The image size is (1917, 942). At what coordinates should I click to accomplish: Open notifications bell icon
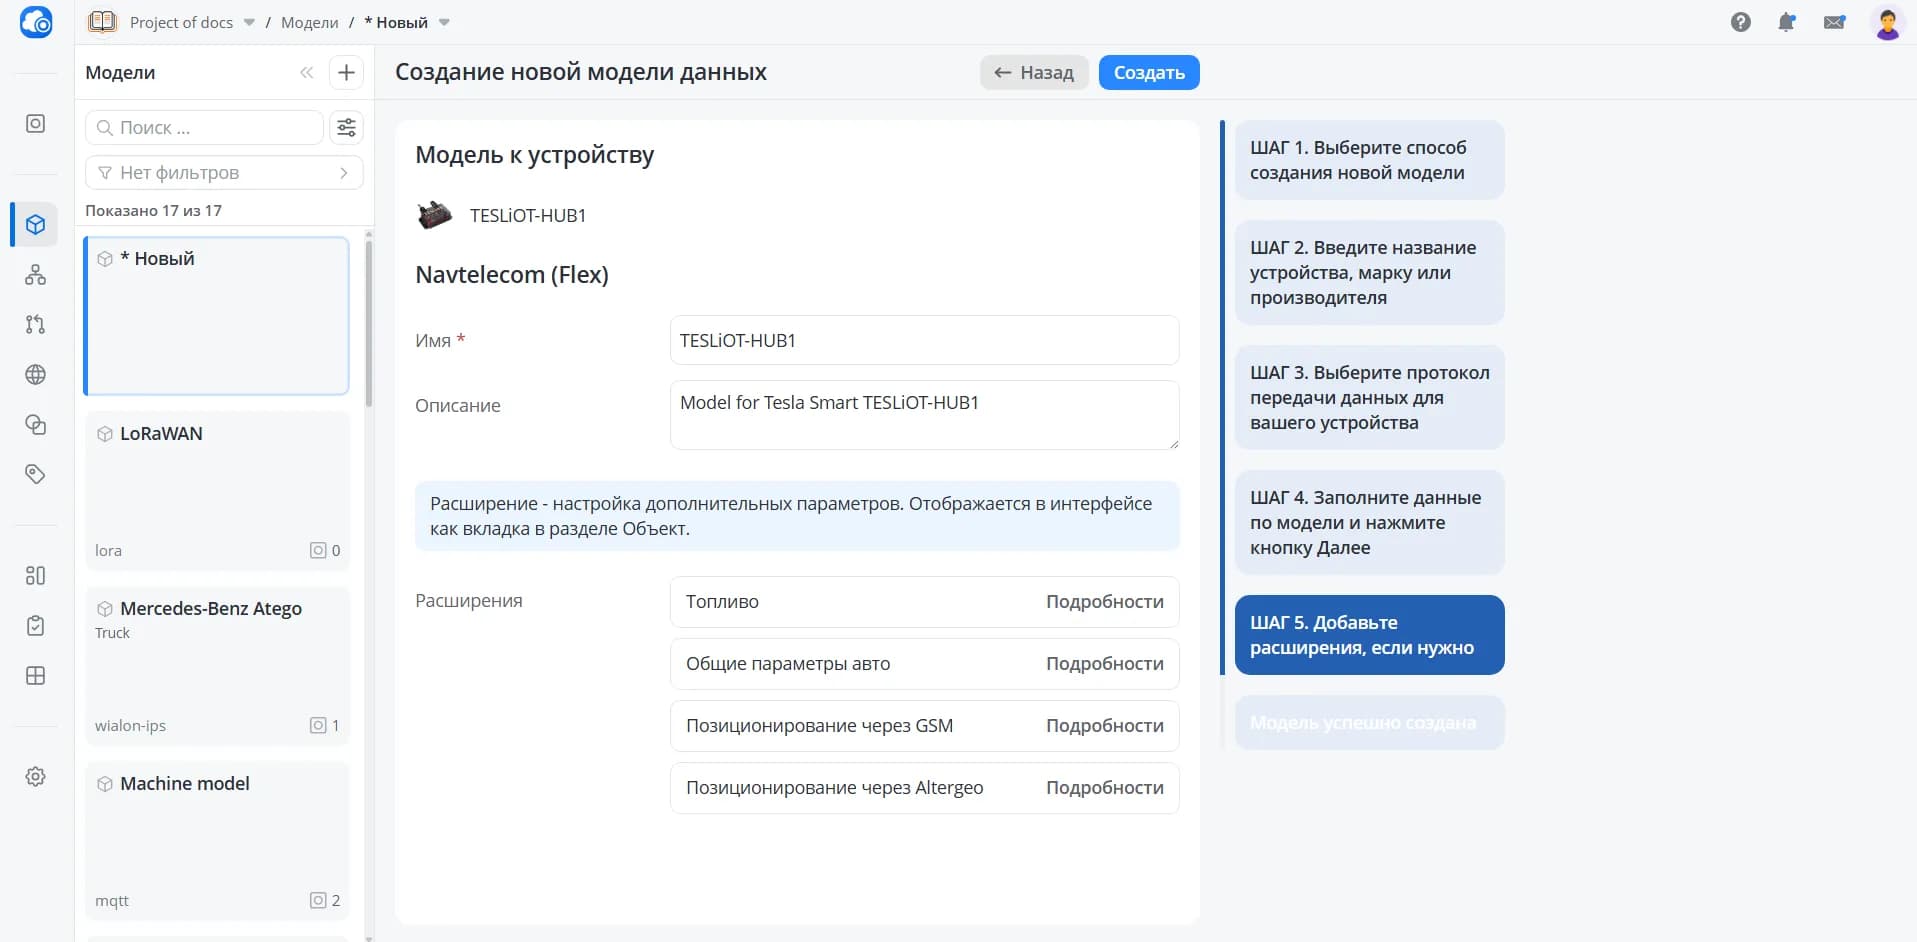coord(1787,22)
